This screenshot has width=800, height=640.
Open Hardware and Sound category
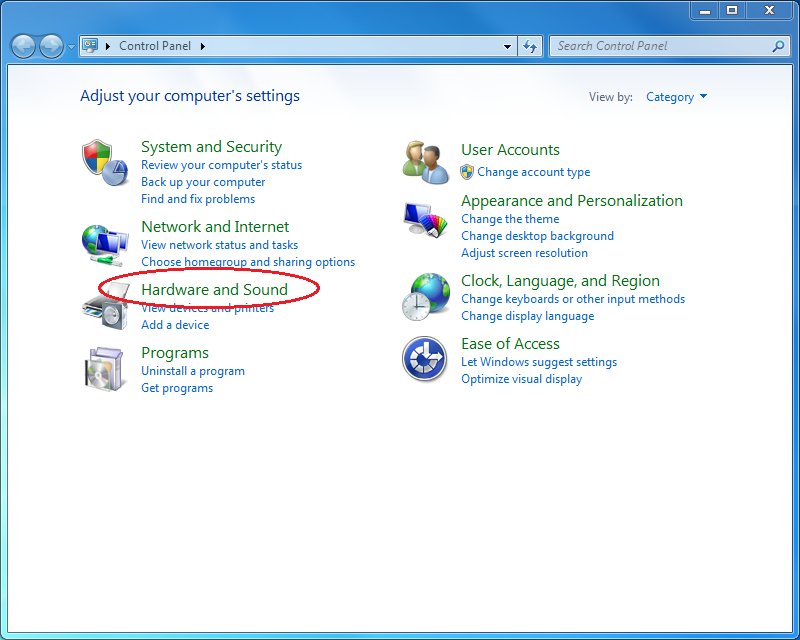(214, 290)
